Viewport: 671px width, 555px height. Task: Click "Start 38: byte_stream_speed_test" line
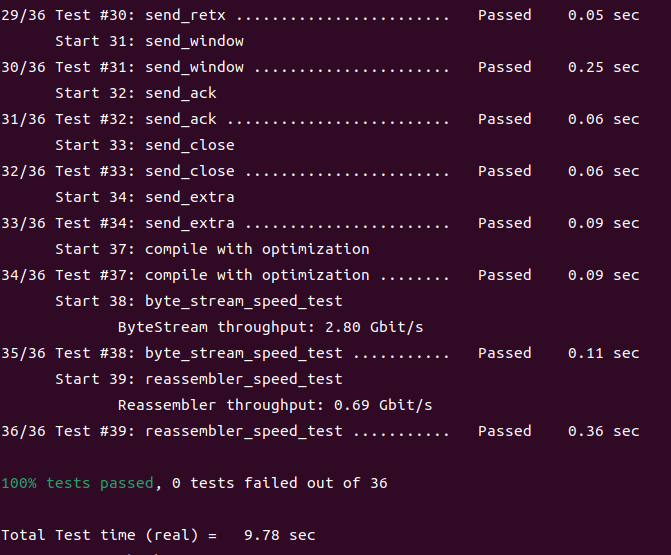tap(198, 301)
